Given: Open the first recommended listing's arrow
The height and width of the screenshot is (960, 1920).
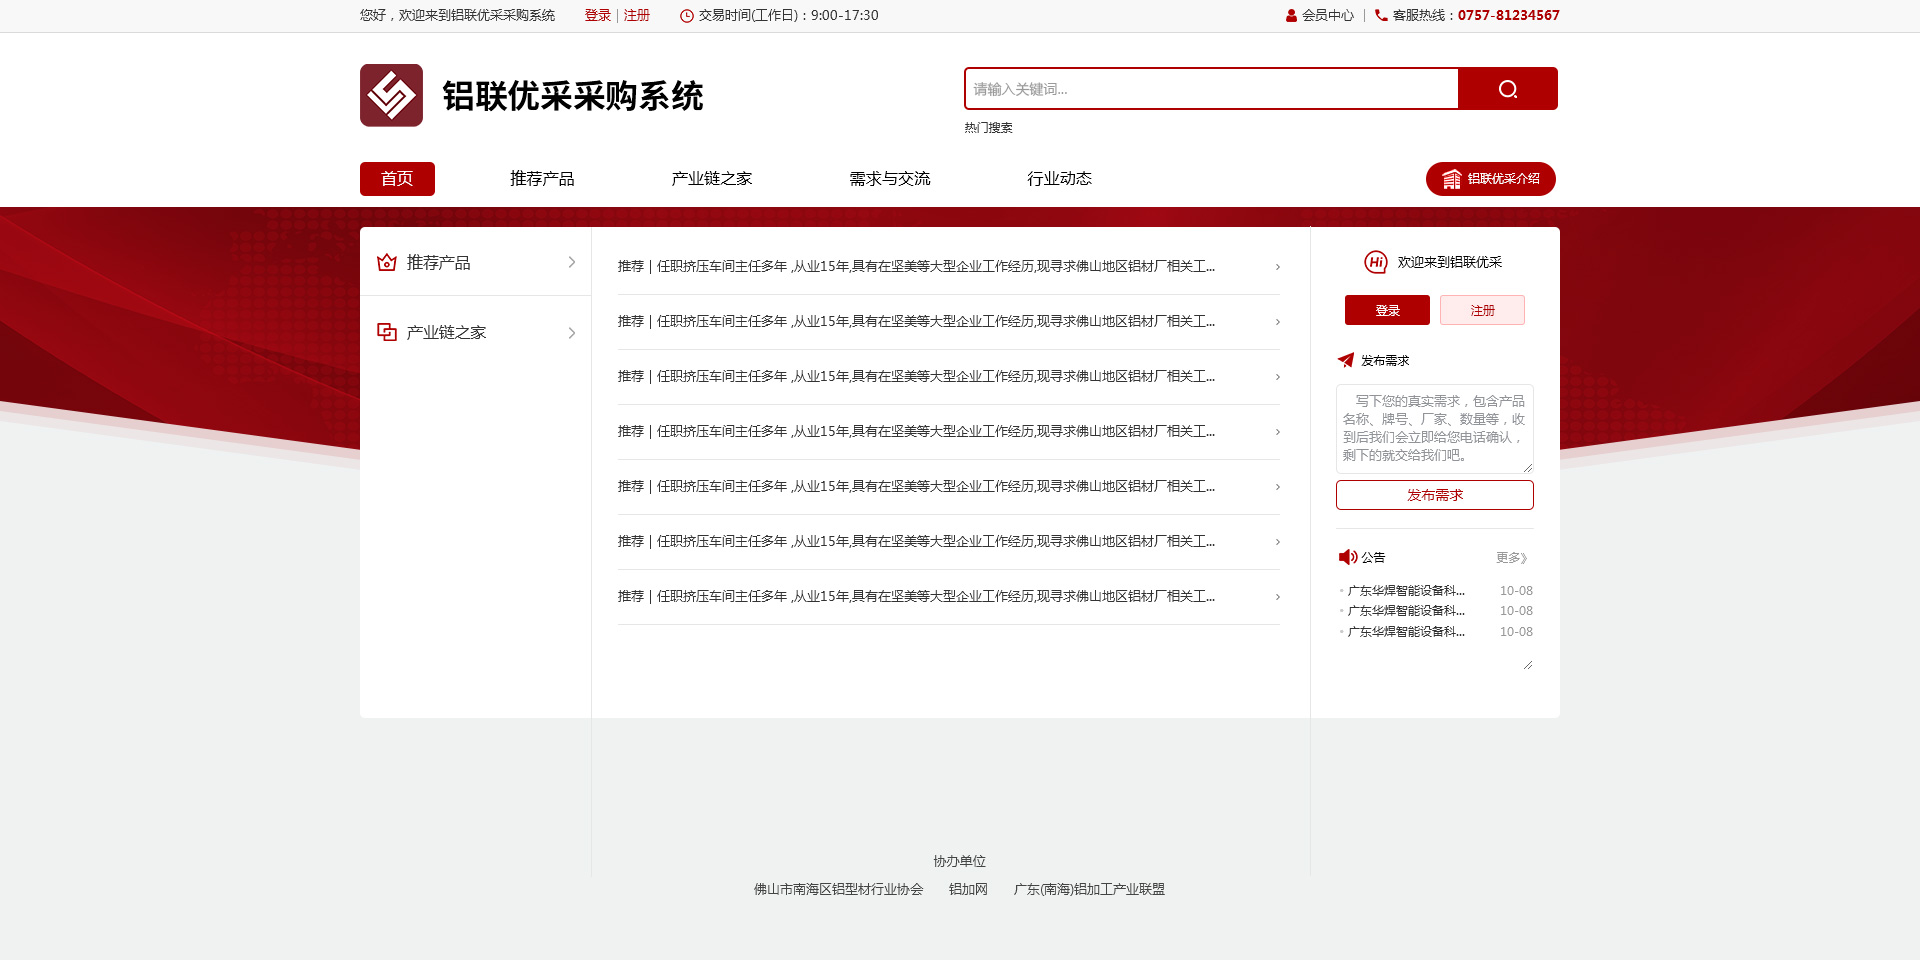Looking at the screenshot, I should 1277,267.
